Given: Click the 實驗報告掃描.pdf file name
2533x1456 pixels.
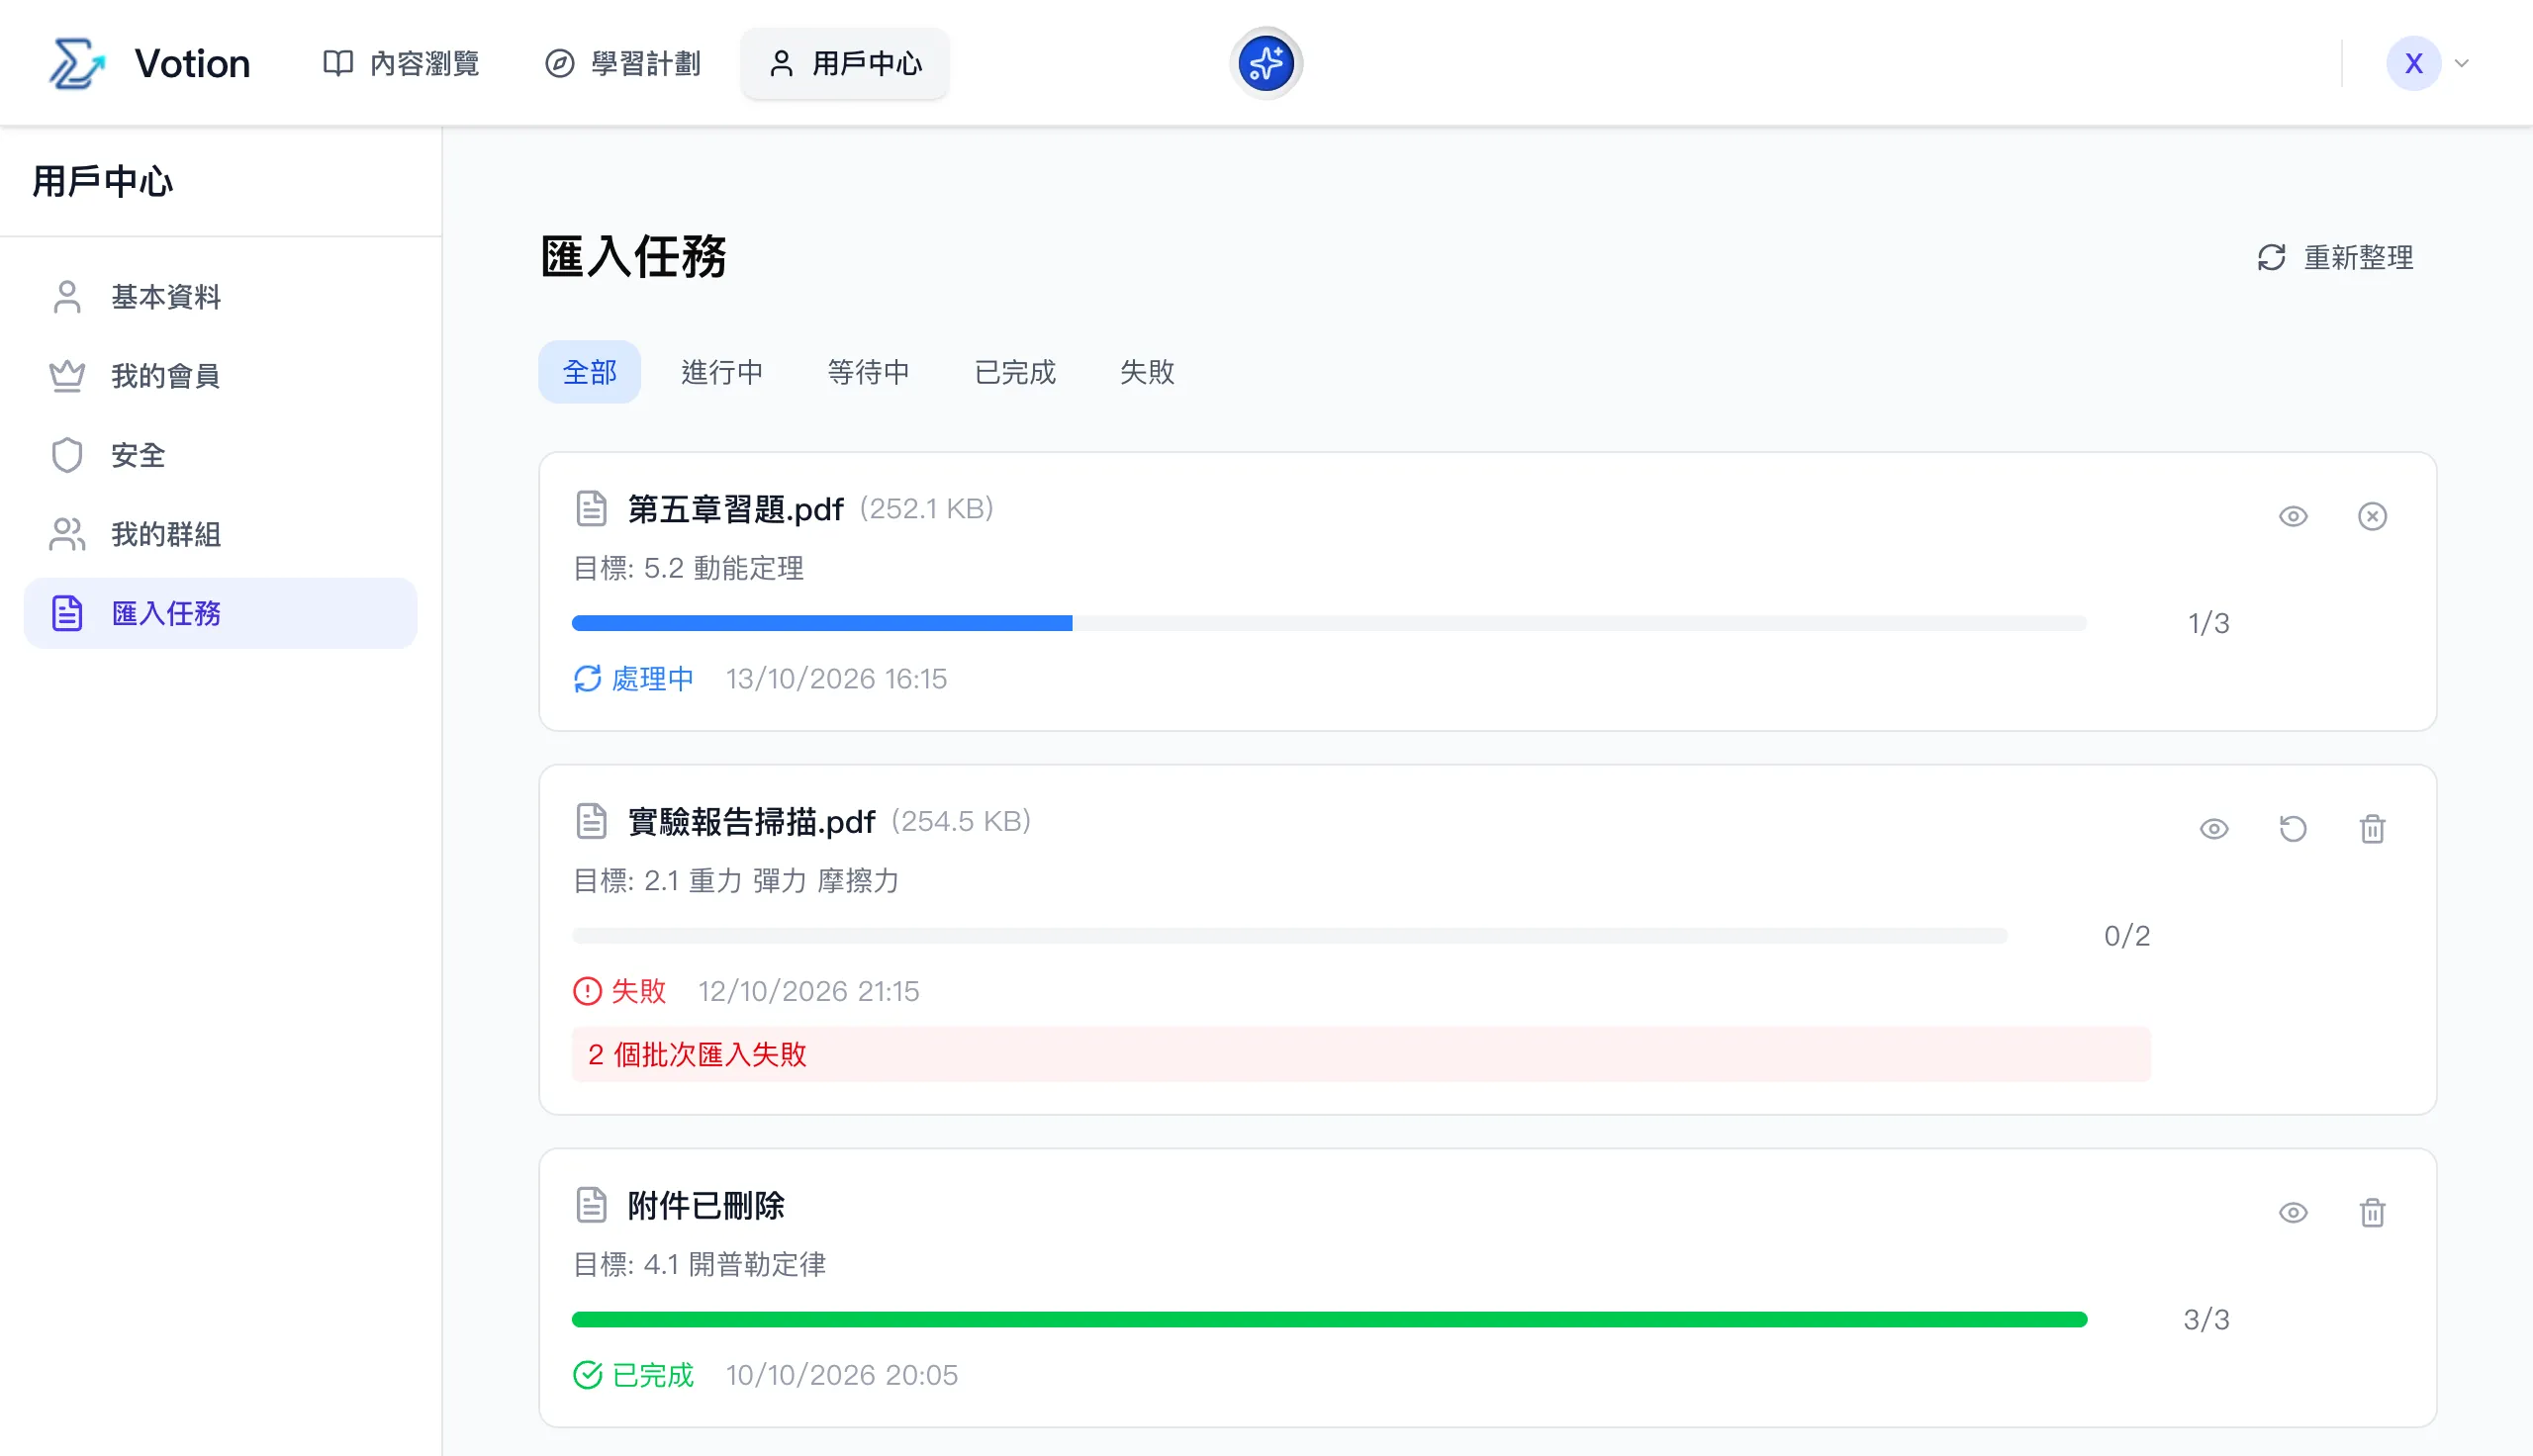Looking at the screenshot, I should (751, 821).
